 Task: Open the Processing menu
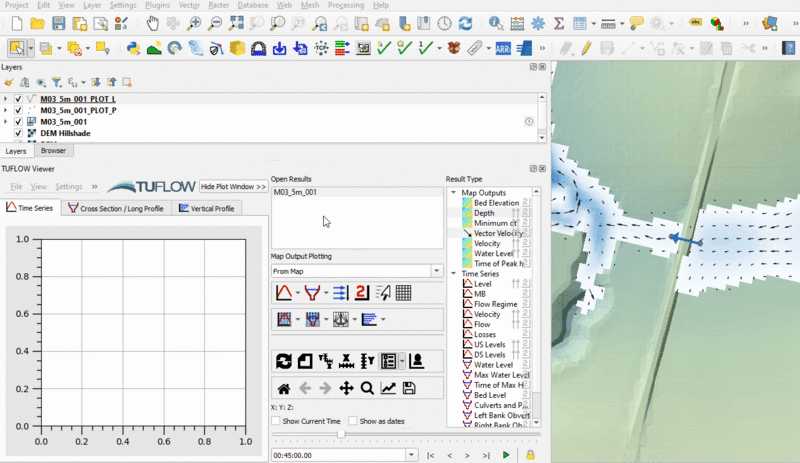pos(346,5)
